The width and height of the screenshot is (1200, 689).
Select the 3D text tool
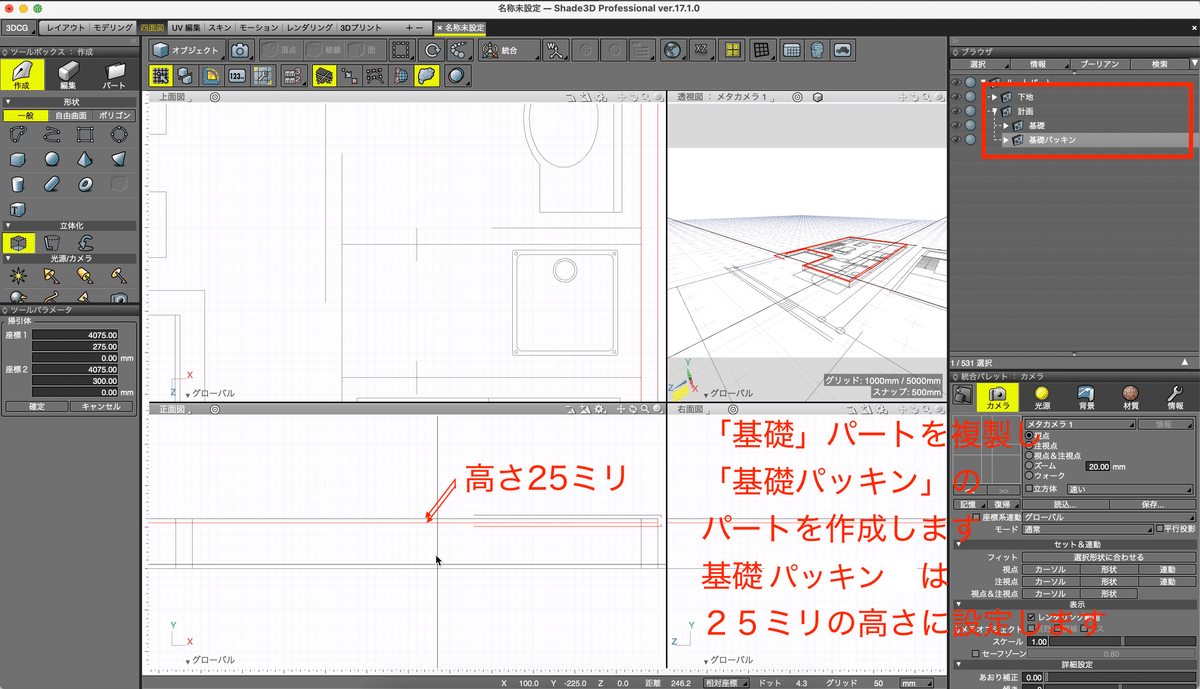pyautogui.click(x=18, y=209)
